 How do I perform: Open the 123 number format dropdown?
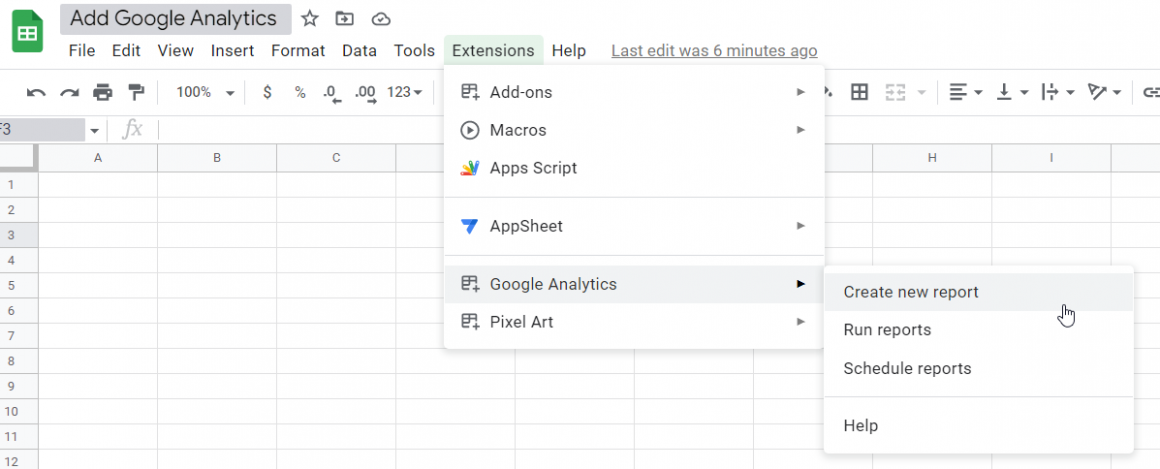pyautogui.click(x=405, y=92)
